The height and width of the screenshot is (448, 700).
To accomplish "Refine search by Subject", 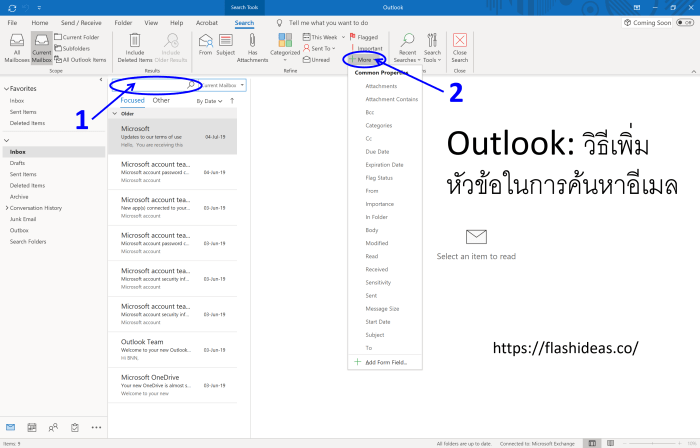I will 225,45.
